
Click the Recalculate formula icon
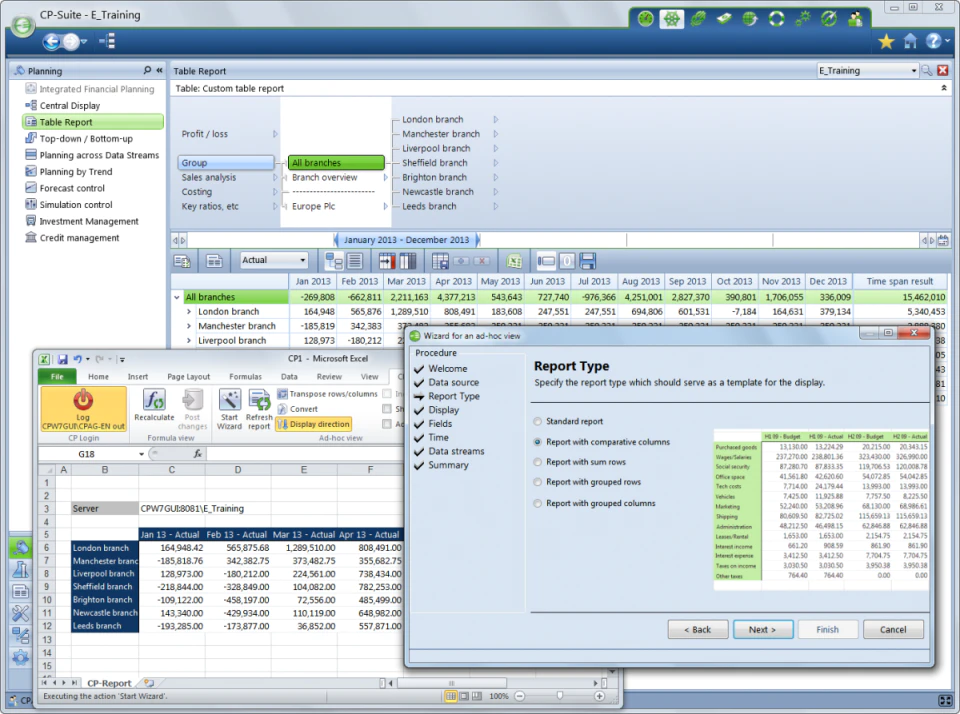pos(154,401)
